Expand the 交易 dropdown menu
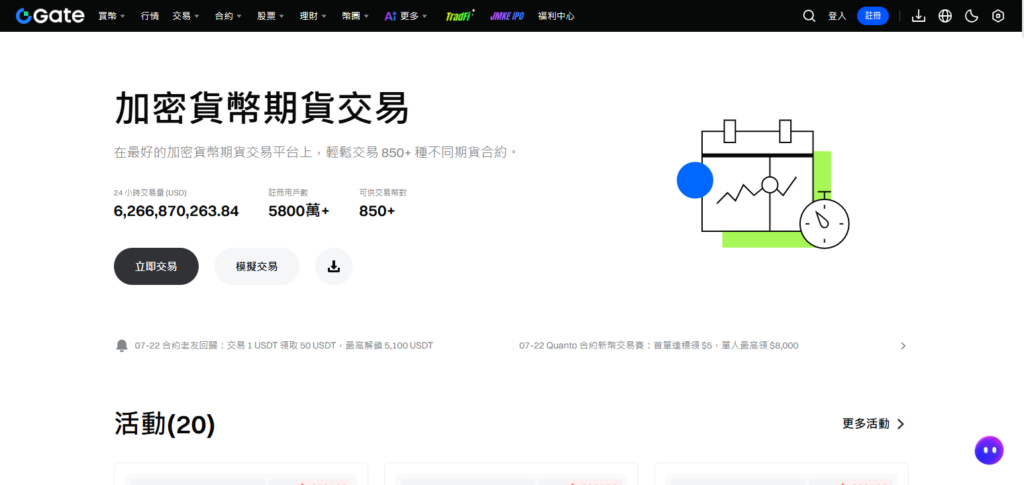This screenshot has width=1024, height=485. 186,16
